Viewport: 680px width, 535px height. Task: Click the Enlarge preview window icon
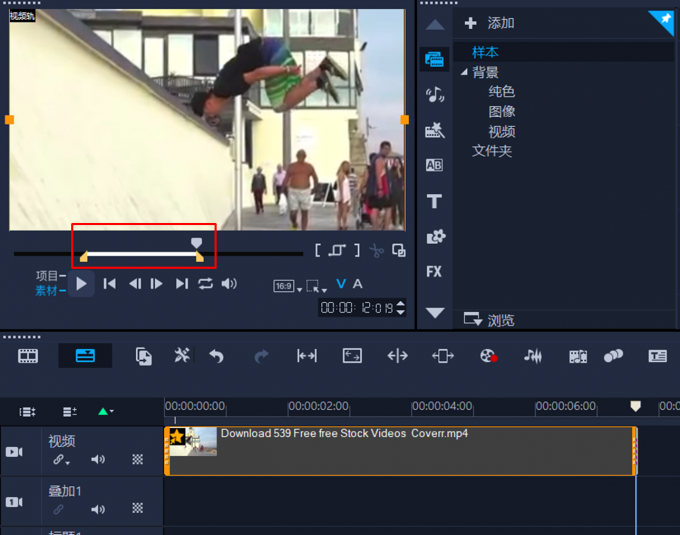(399, 250)
